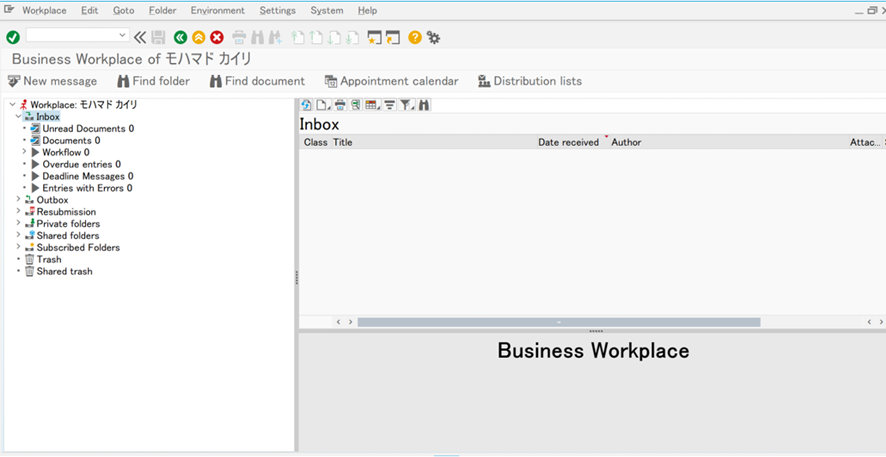The width and height of the screenshot is (886, 457).
Task: Open Customize Local Layout gear icon
Action: (x=433, y=37)
